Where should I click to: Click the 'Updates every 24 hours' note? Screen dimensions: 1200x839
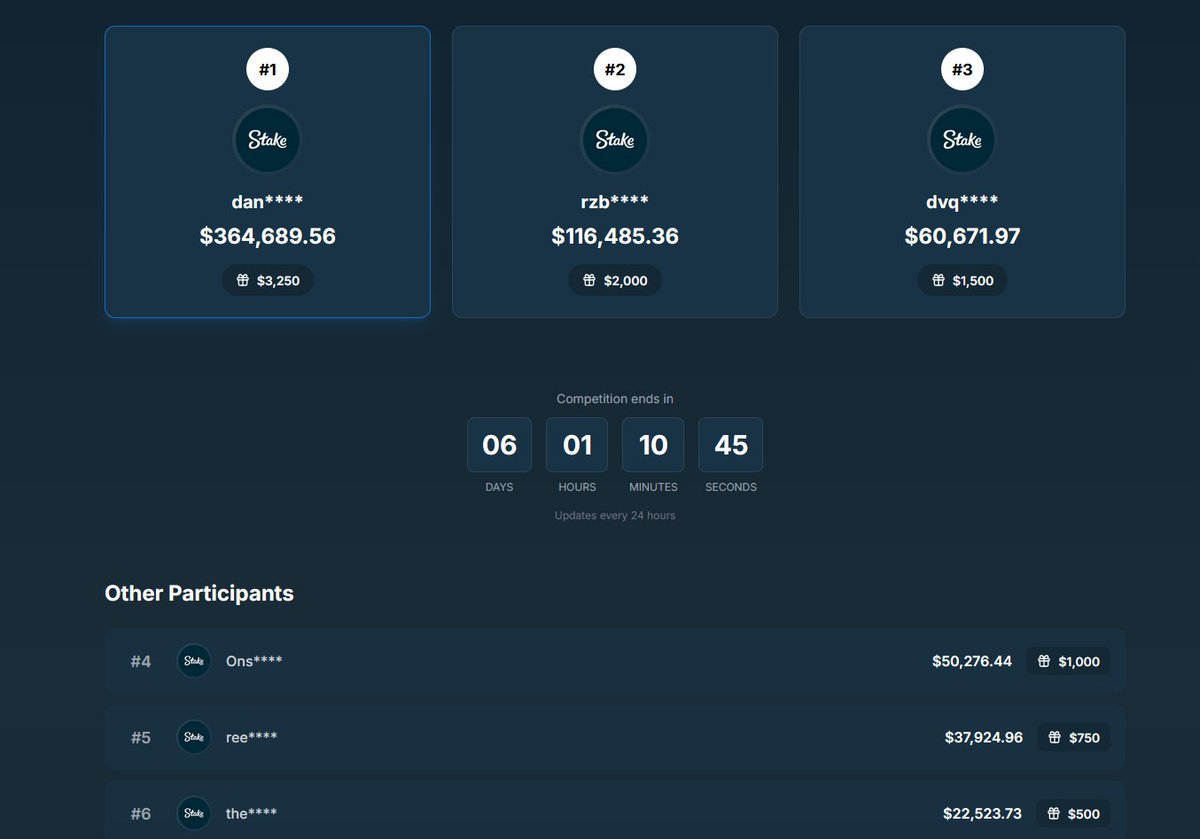coord(615,516)
